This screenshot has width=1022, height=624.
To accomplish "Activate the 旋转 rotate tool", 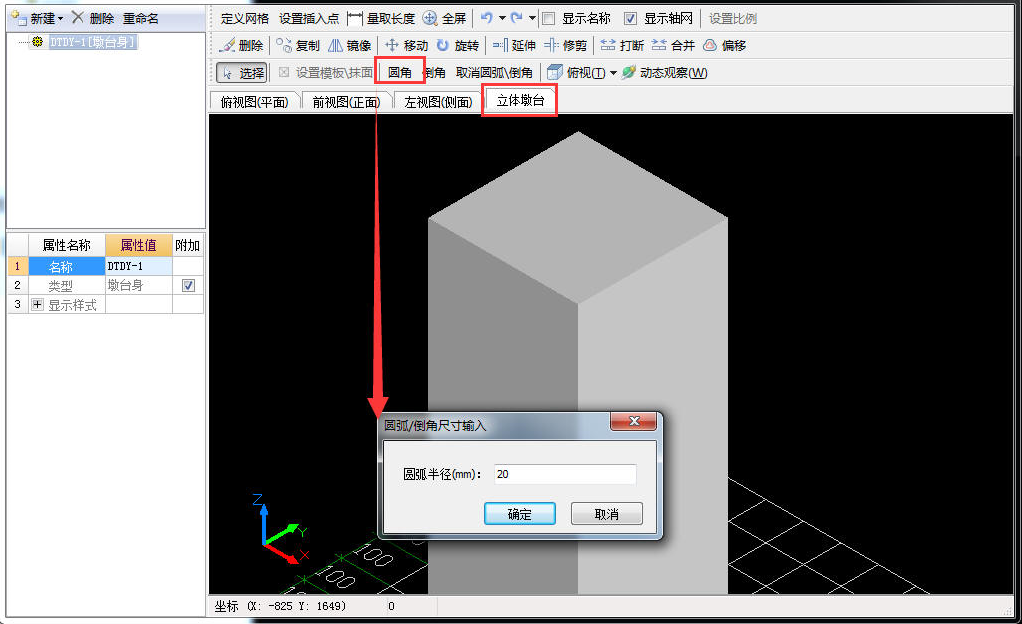I will (x=457, y=45).
